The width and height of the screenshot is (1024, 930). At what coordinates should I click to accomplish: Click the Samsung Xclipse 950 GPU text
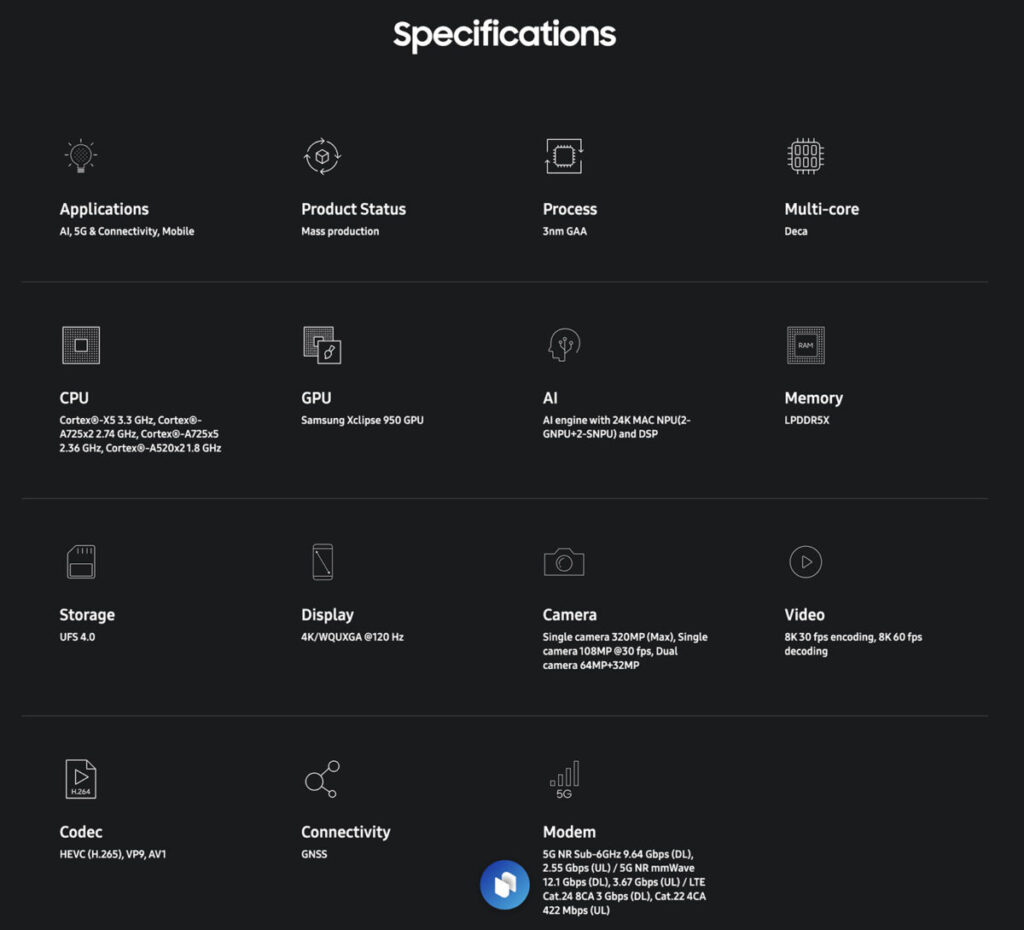[362, 420]
